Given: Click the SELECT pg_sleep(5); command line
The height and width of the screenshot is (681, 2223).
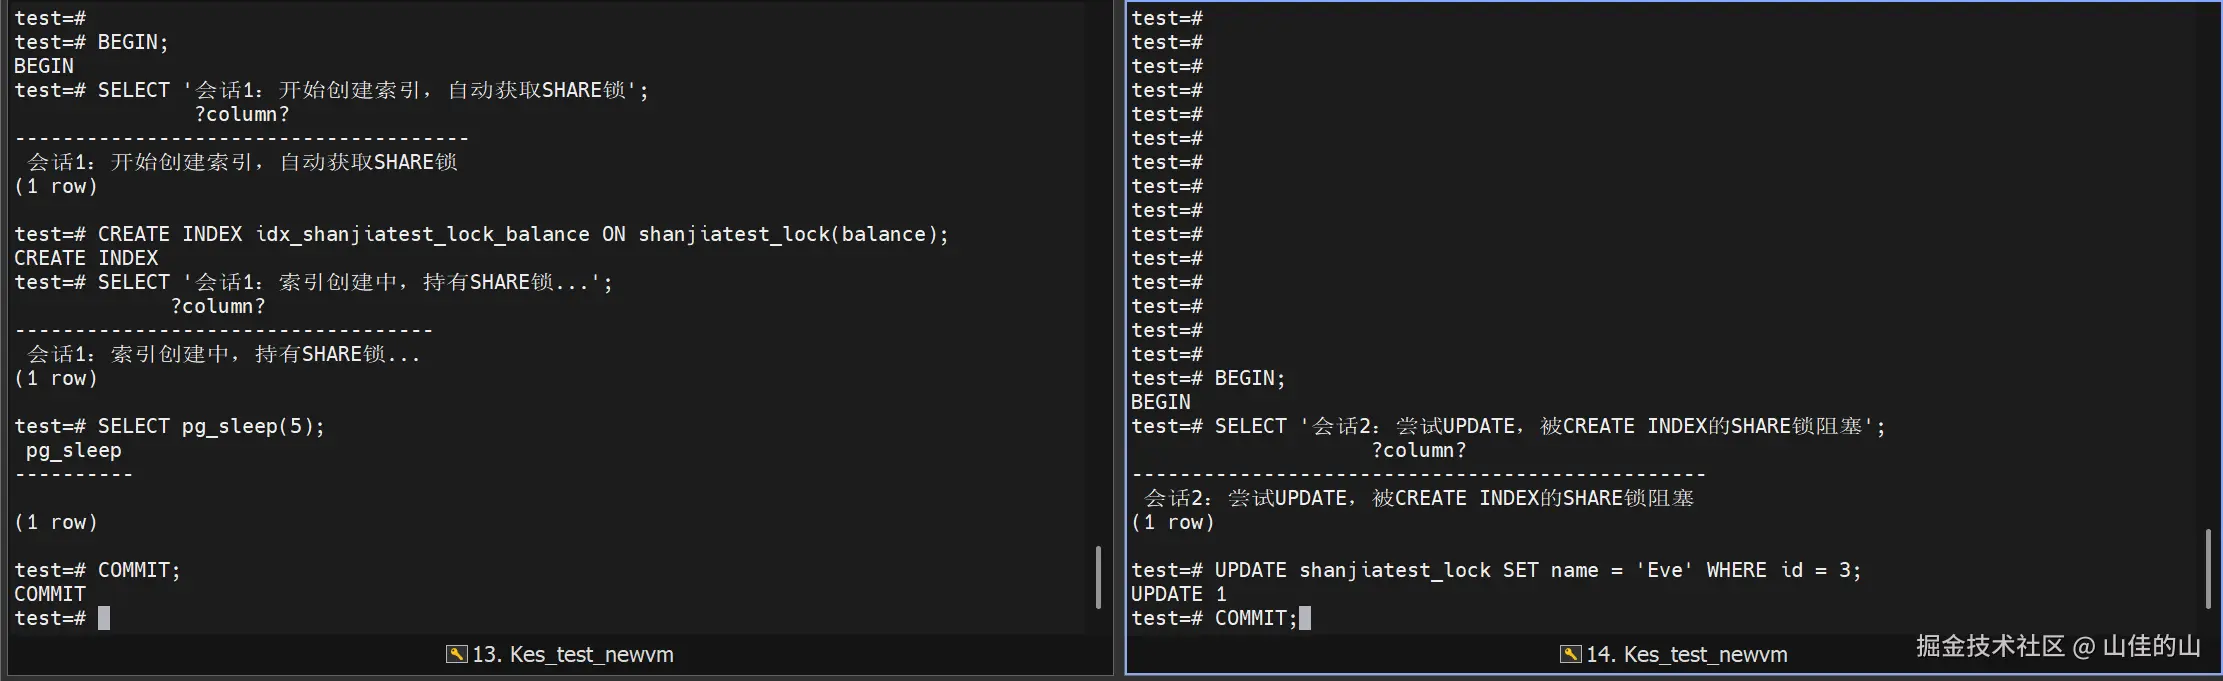Looking at the screenshot, I should pos(210,426).
